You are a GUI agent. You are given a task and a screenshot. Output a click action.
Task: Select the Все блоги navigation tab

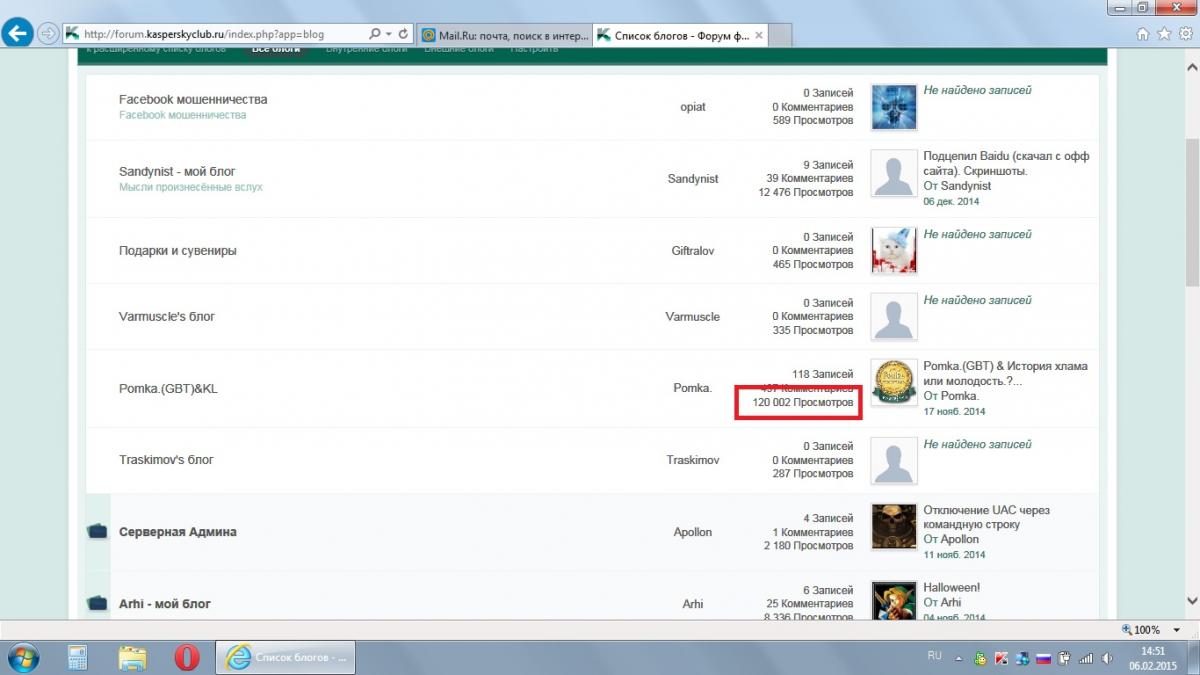(276, 48)
